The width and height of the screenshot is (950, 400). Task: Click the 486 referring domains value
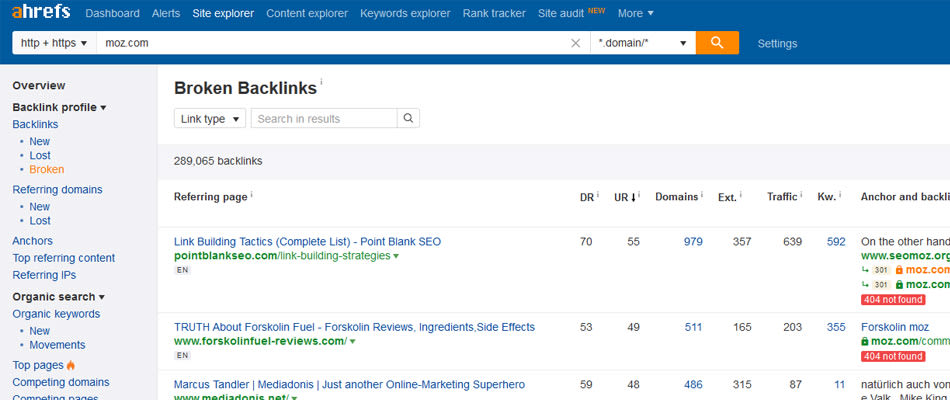tap(693, 385)
